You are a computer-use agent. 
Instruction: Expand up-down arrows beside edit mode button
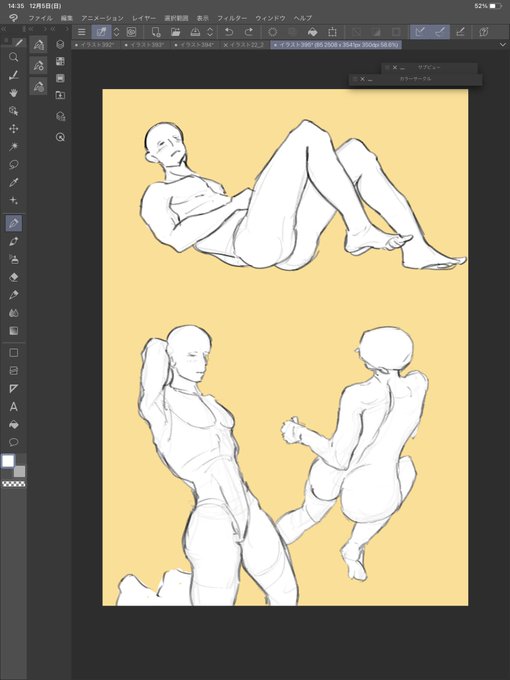tap(116, 32)
